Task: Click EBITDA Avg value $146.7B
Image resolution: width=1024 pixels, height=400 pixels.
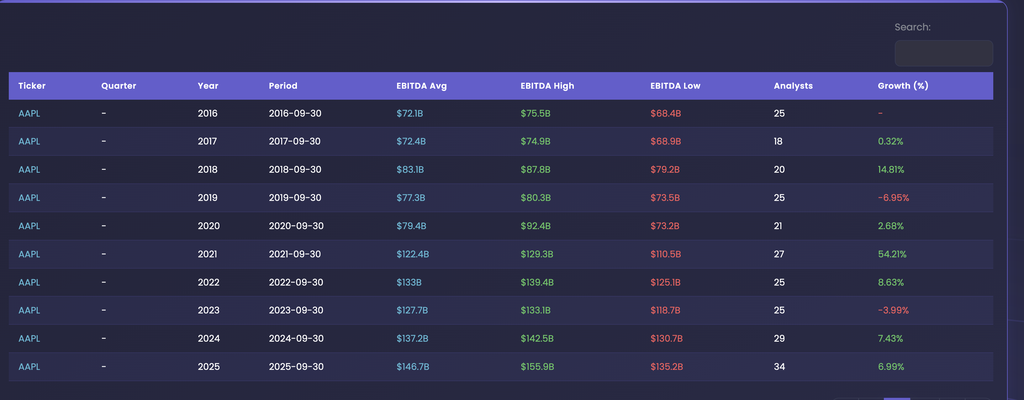Action: (413, 367)
